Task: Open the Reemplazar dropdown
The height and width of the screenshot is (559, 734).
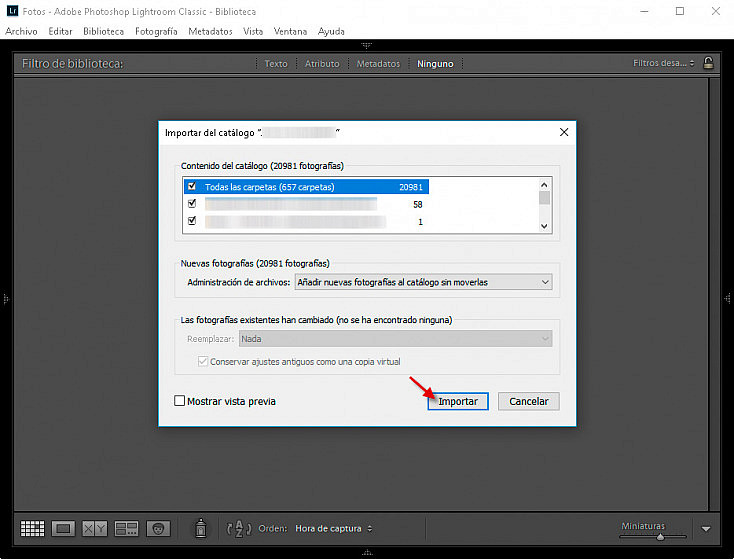Action: tap(395, 339)
